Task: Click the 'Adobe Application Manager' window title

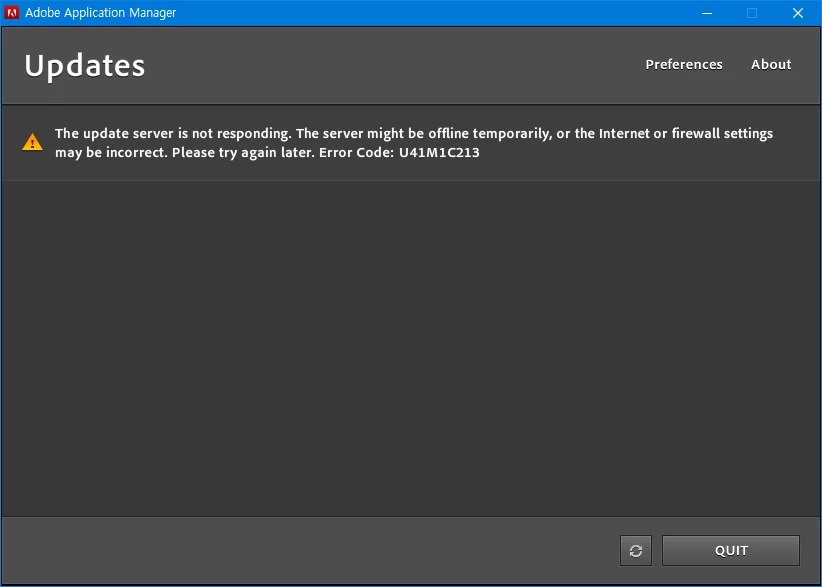Action: click(x=101, y=13)
